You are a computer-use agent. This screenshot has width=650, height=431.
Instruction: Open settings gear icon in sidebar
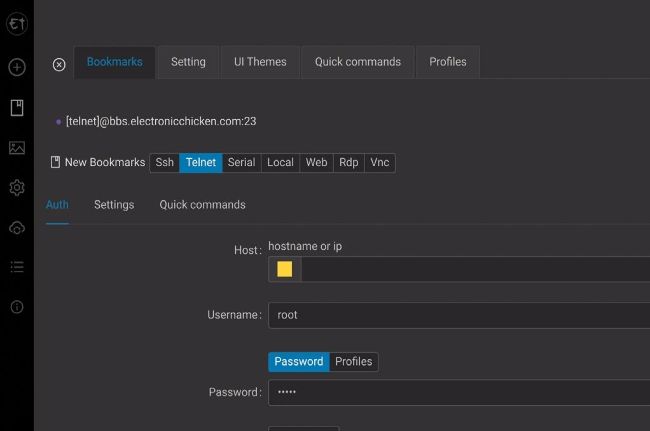click(17, 188)
